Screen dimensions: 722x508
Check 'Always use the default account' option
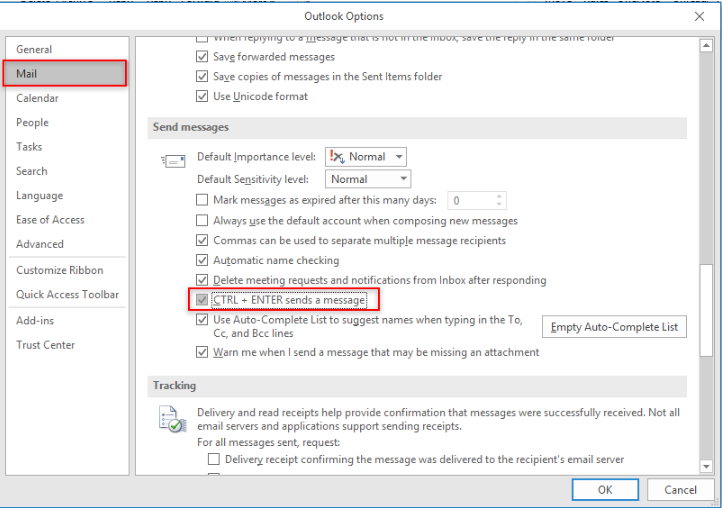tap(203, 220)
